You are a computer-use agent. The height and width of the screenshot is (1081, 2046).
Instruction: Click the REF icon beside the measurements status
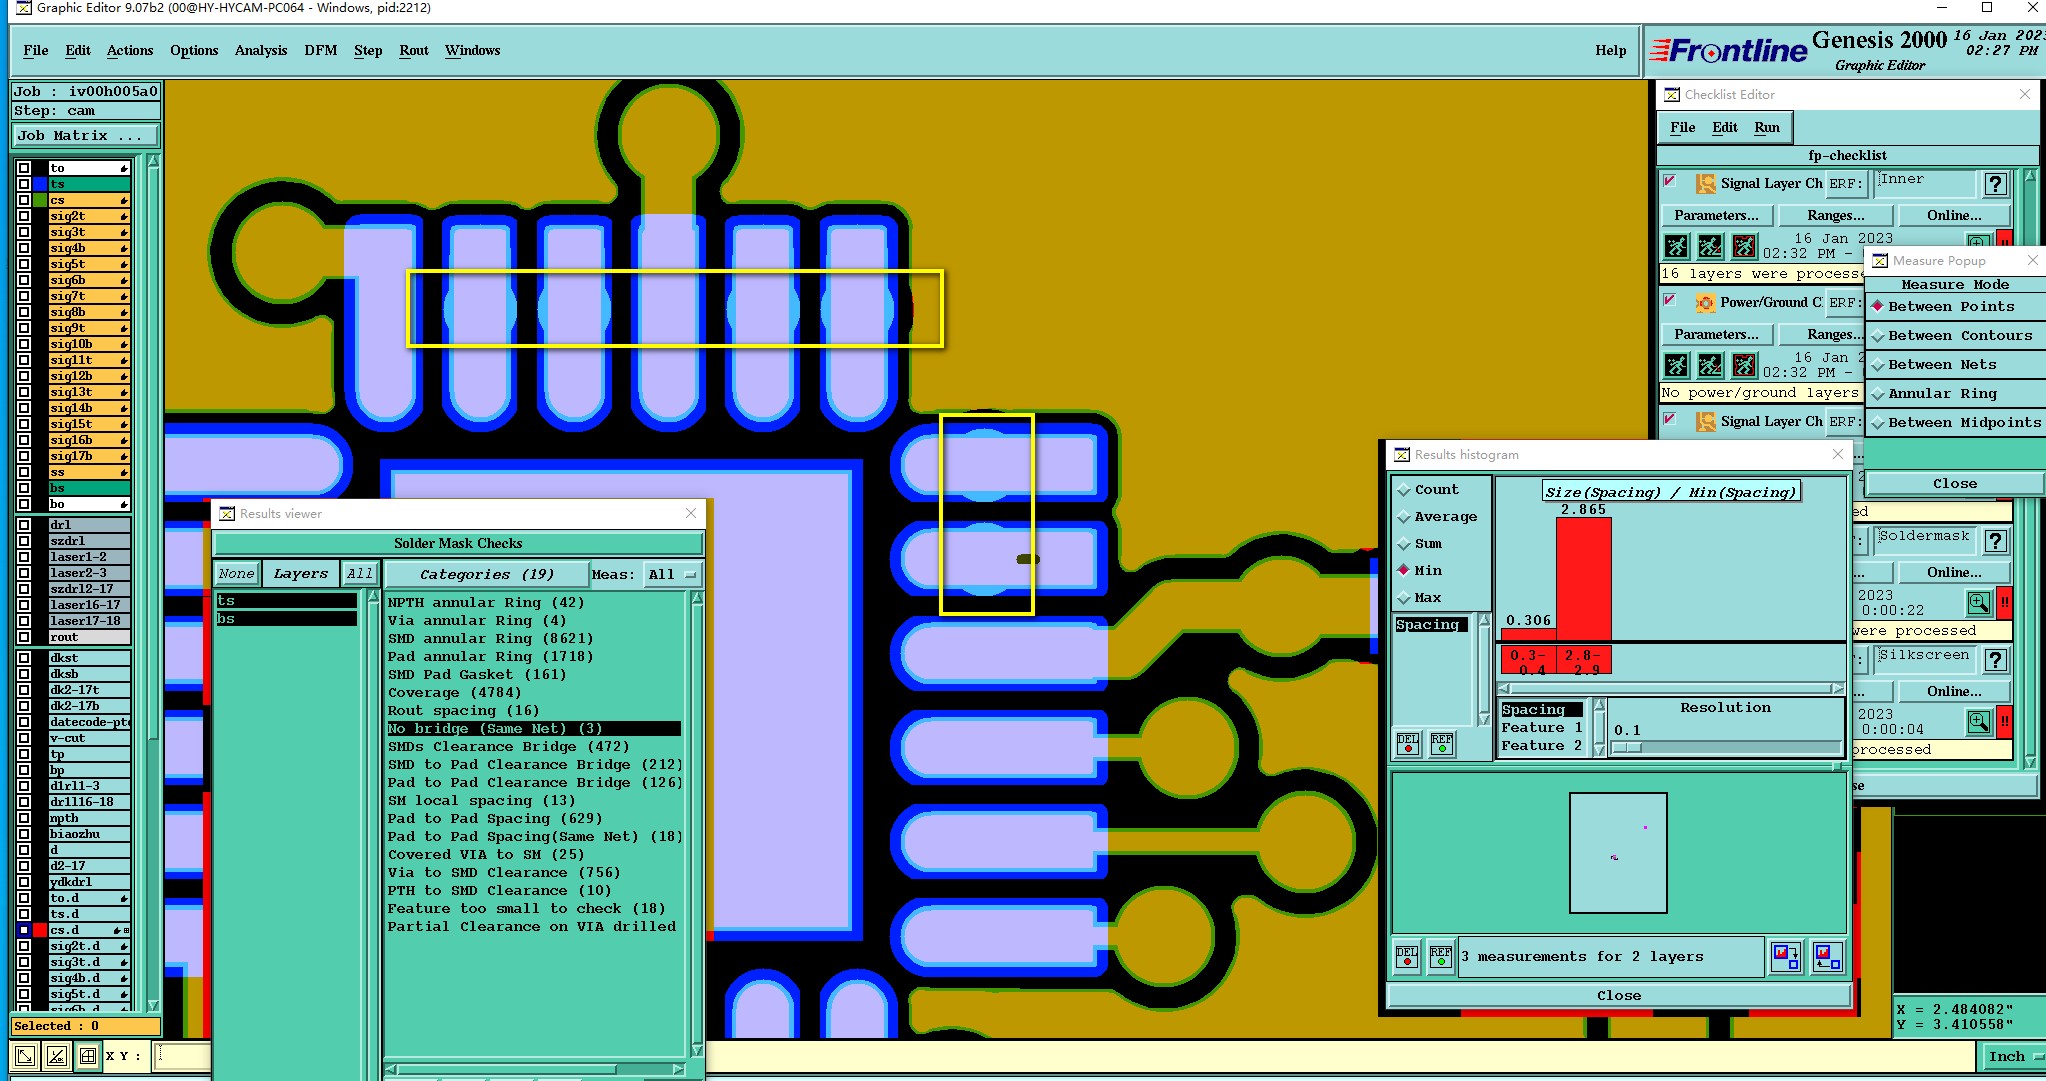click(x=1441, y=957)
